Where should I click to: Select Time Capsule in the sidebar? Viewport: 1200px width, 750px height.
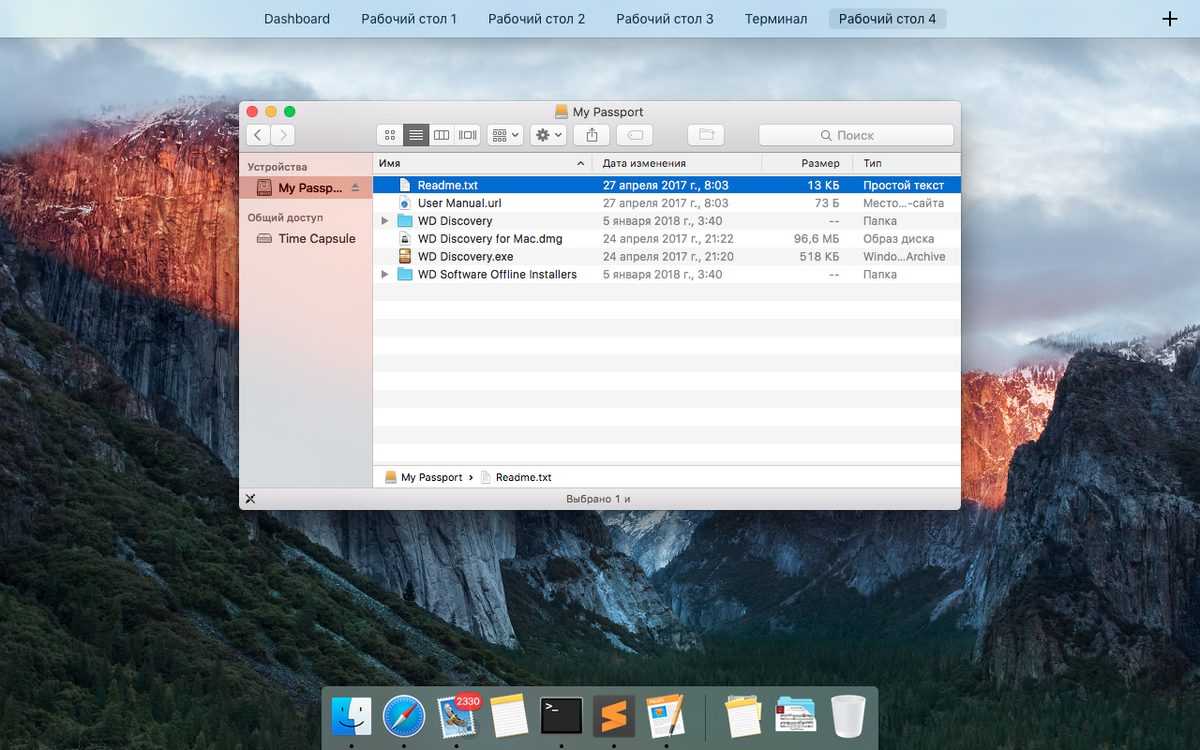(316, 239)
